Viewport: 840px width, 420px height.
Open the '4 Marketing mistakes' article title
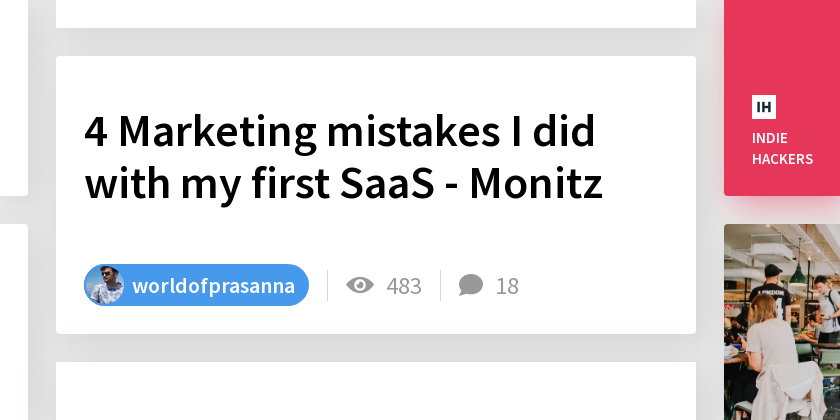(x=343, y=158)
